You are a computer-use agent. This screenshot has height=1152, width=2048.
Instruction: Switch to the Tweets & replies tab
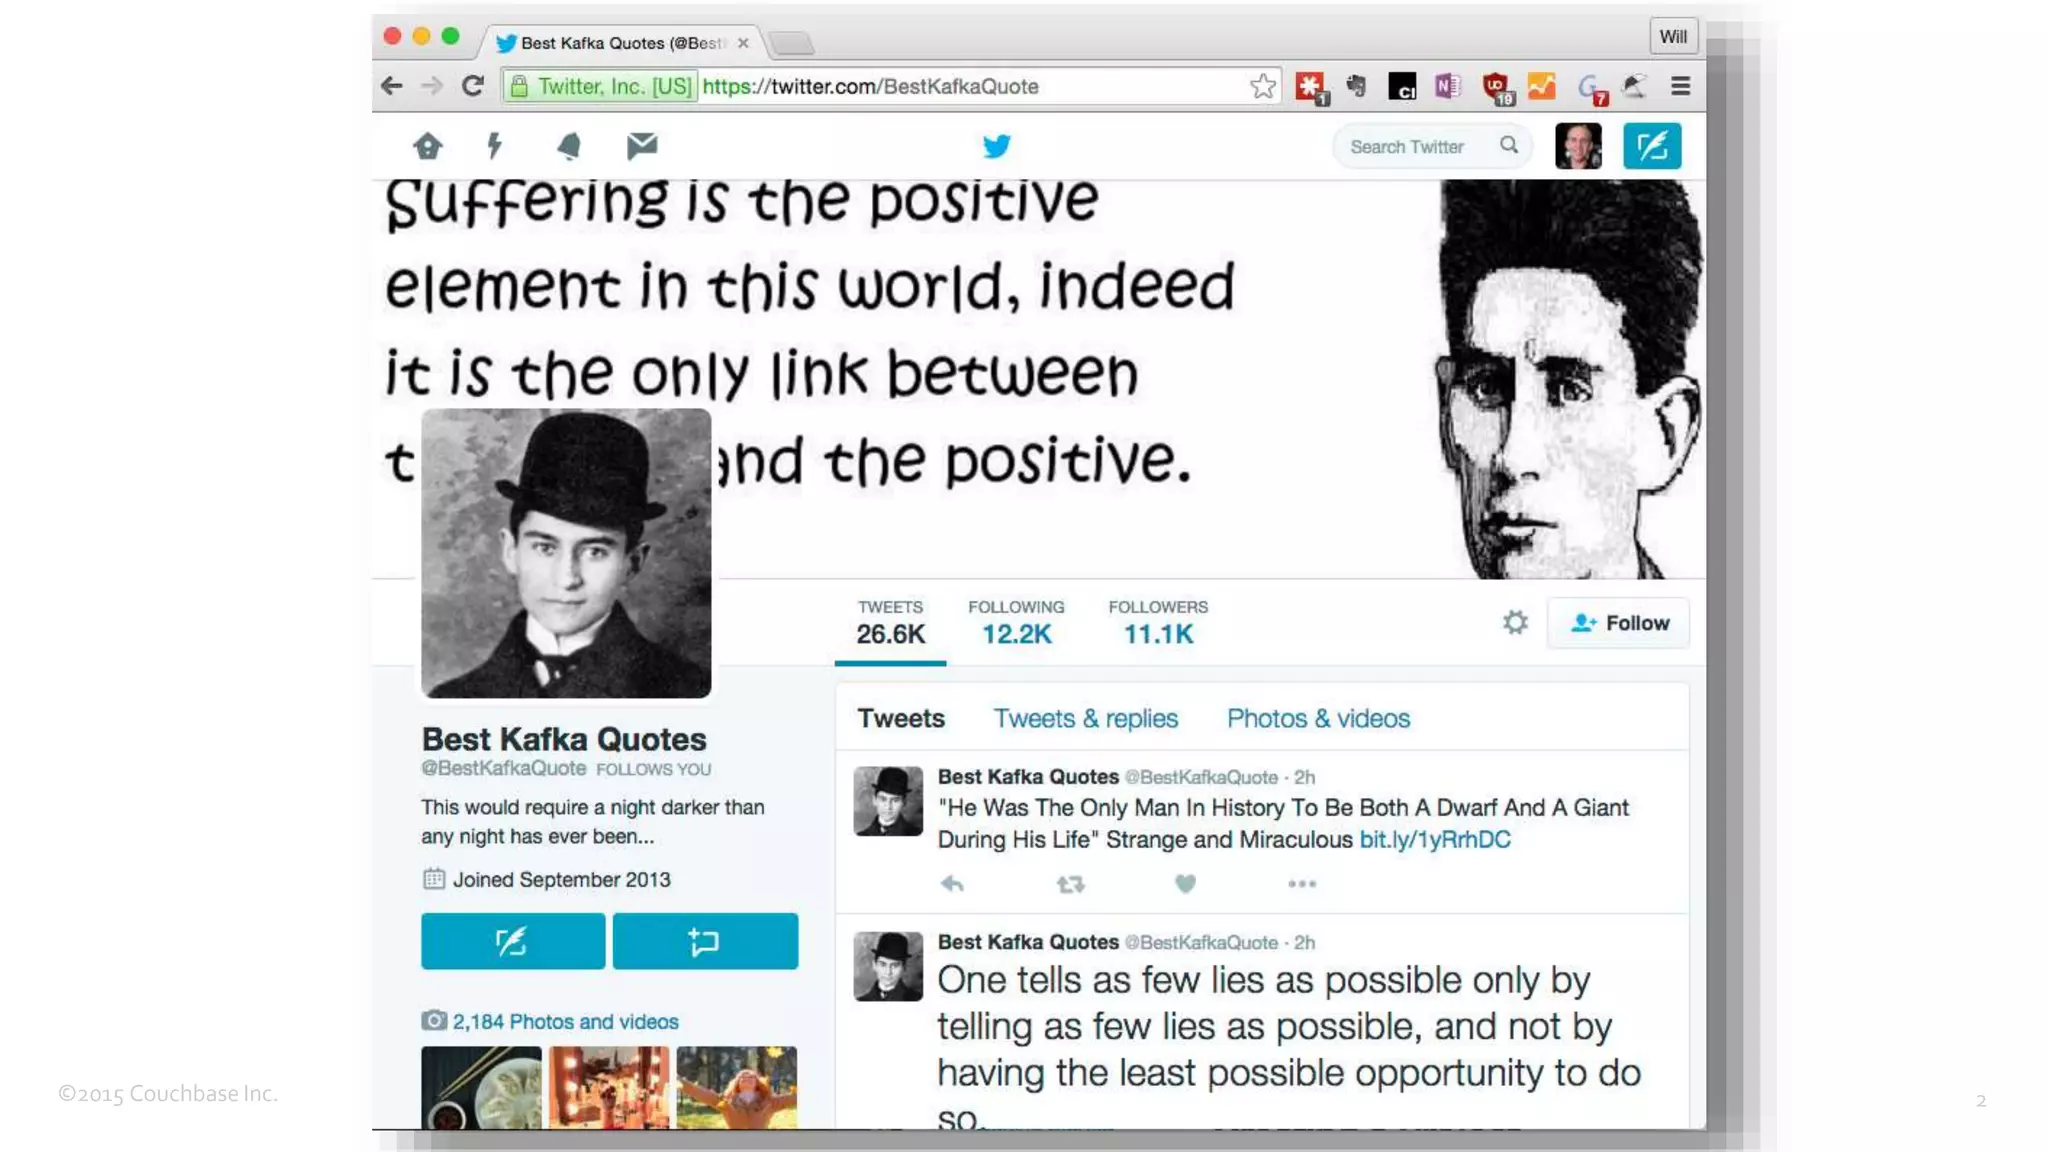(x=1085, y=719)
